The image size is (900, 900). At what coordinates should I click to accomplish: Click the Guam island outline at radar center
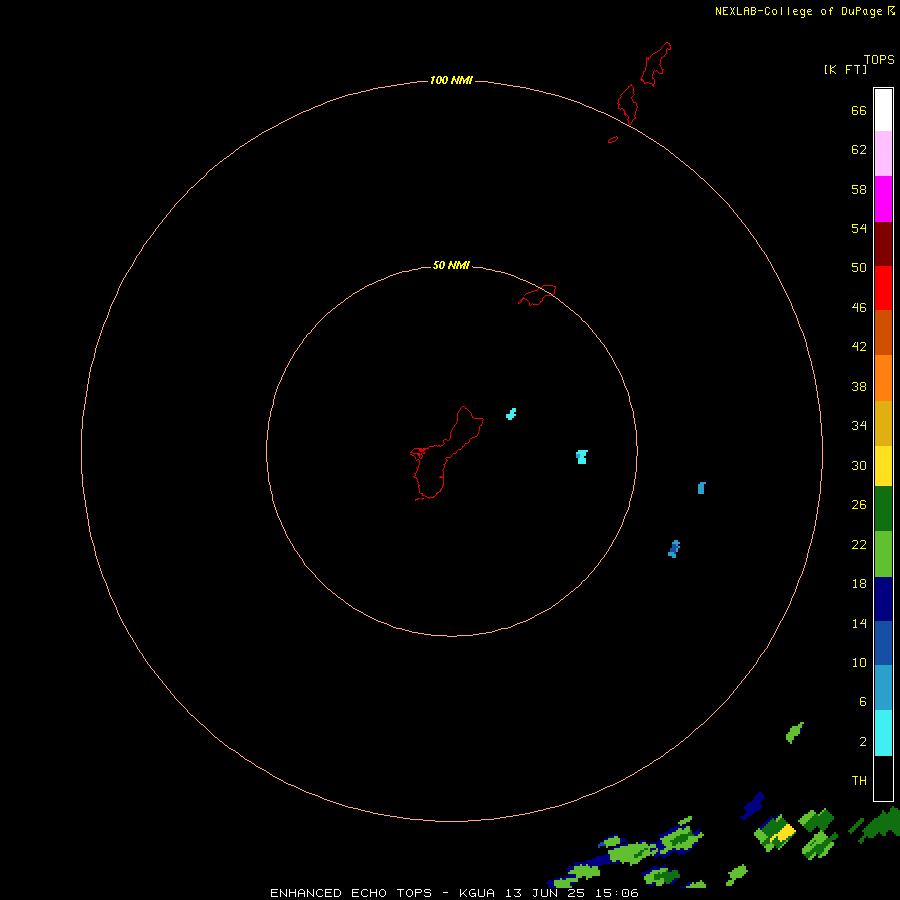tap(447, 453)
